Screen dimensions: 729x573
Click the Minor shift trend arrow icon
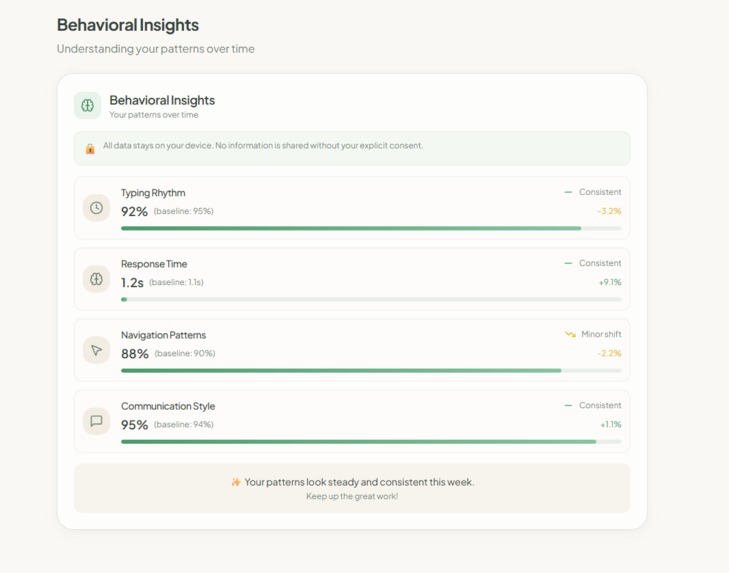point(570,334)
